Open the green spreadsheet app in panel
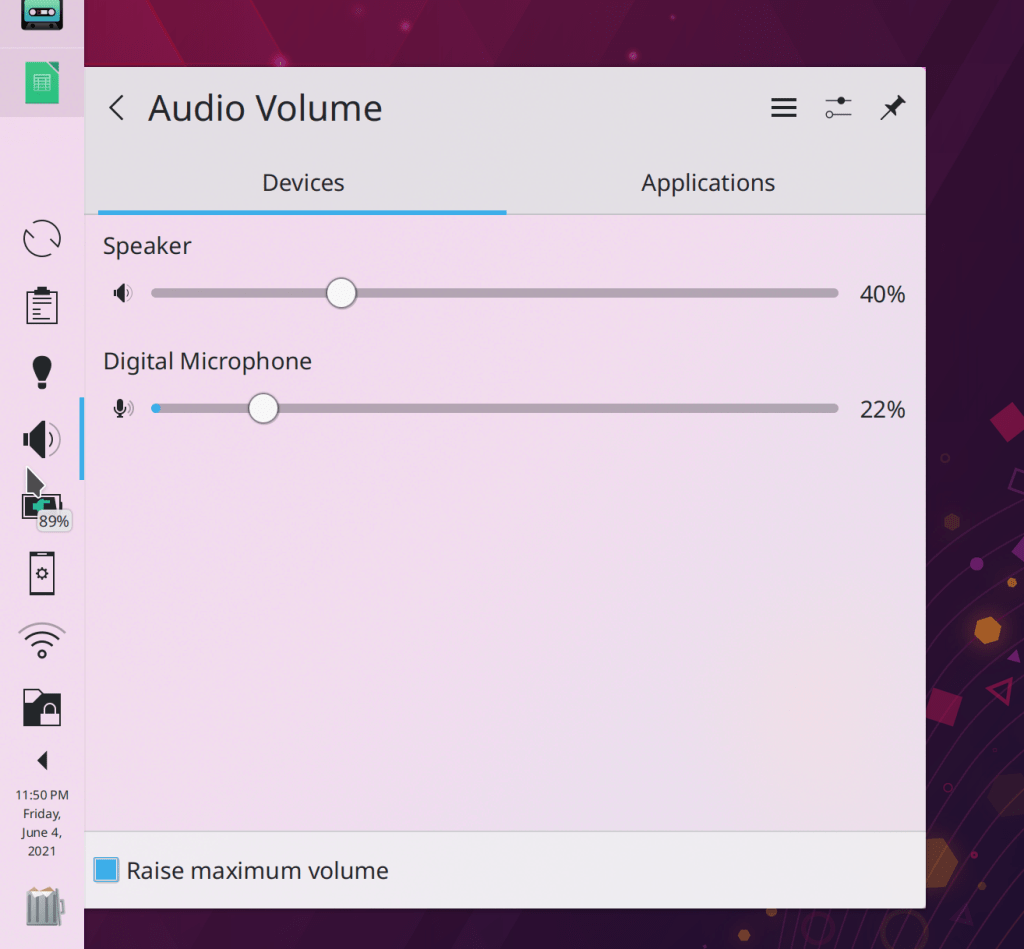The width and height of the screenshot is (1024, 949). click(x=42, y=83)
